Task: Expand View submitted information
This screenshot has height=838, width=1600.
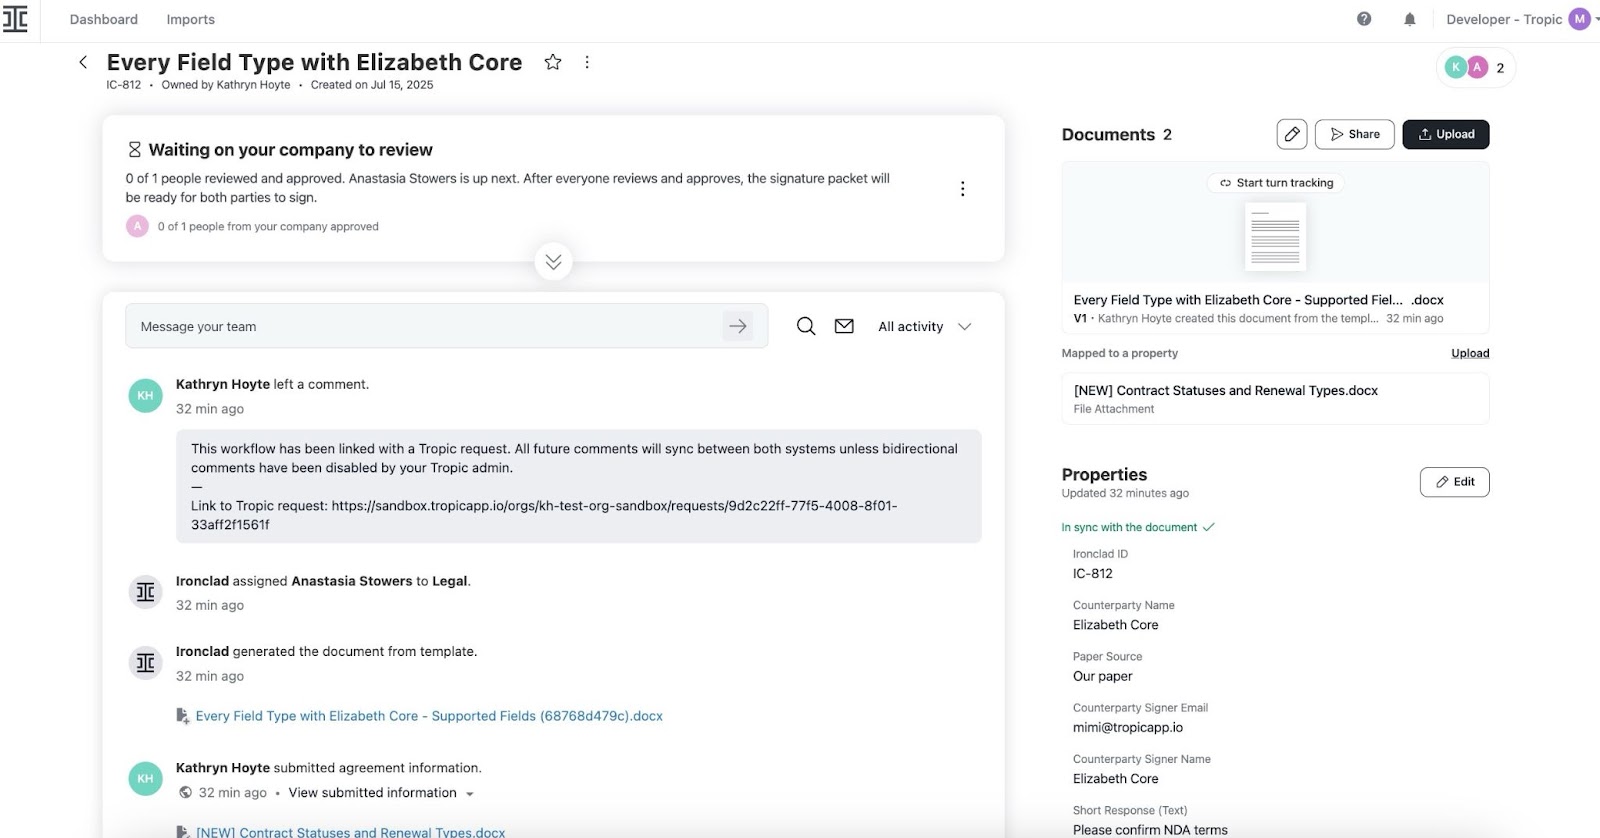Action: pos(381,793)
